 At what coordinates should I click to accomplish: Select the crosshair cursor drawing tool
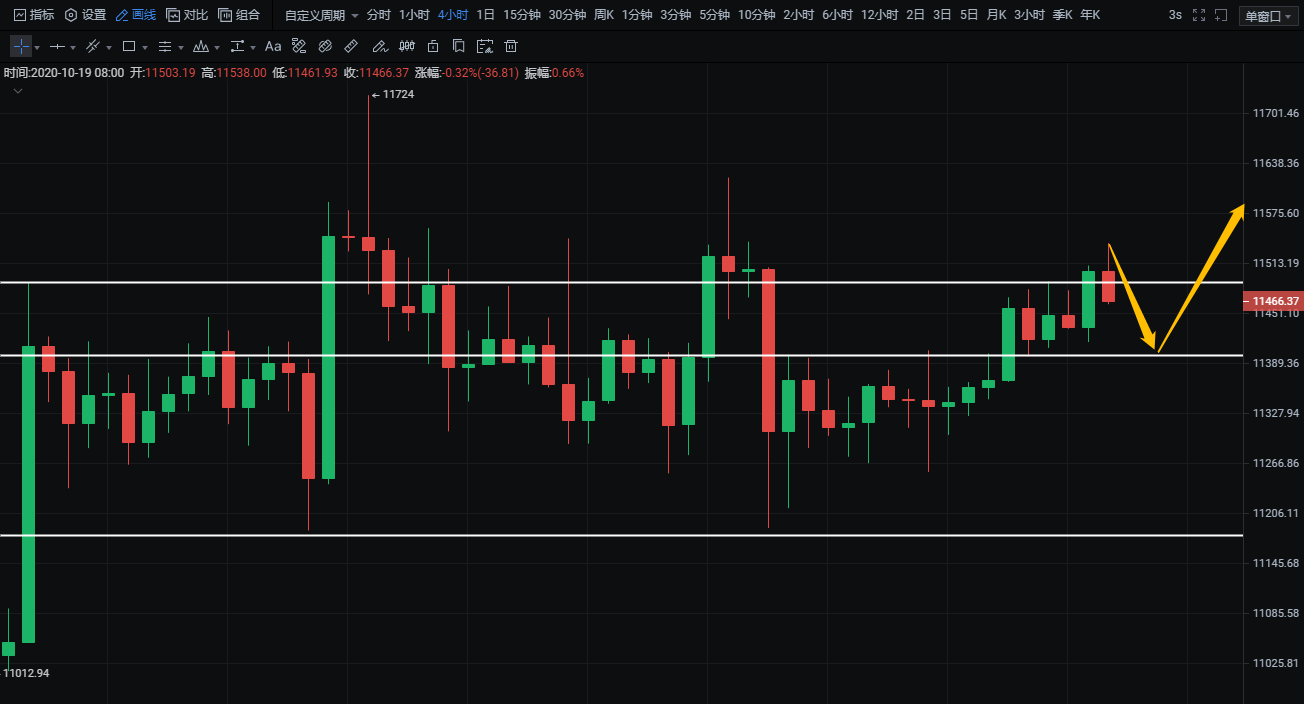click(21, 46)
